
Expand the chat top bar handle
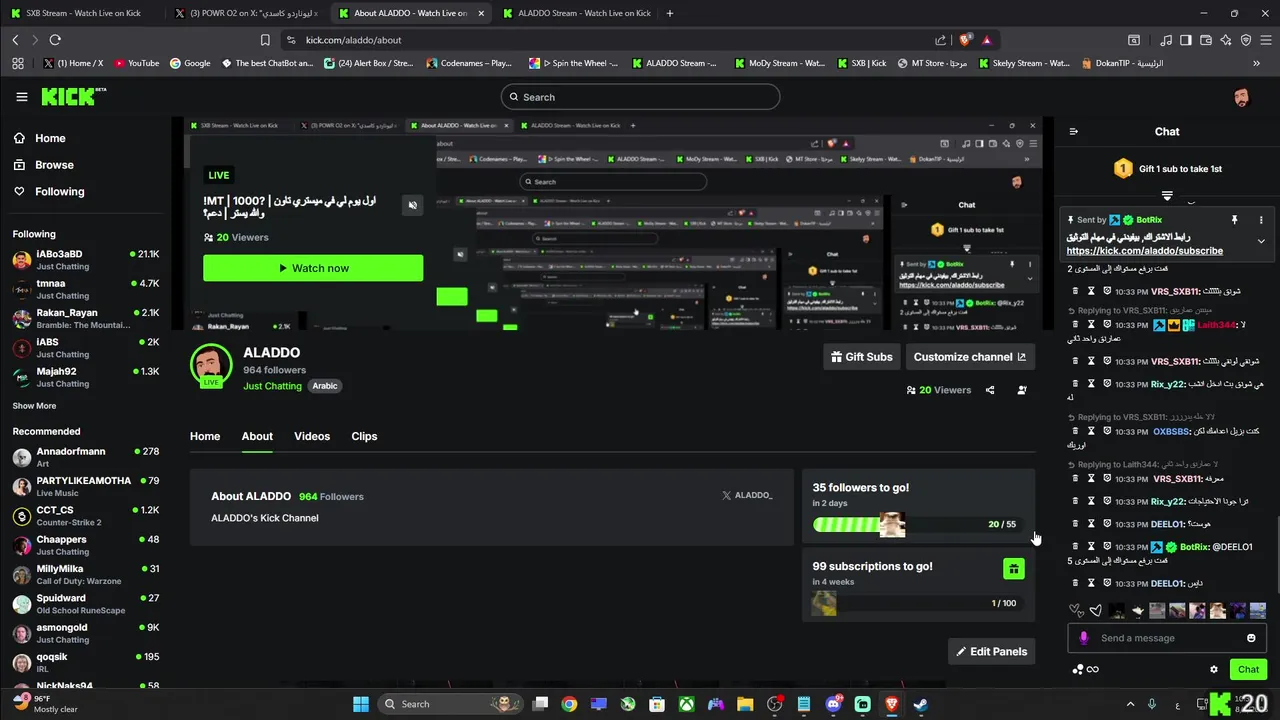[1167, 195]
